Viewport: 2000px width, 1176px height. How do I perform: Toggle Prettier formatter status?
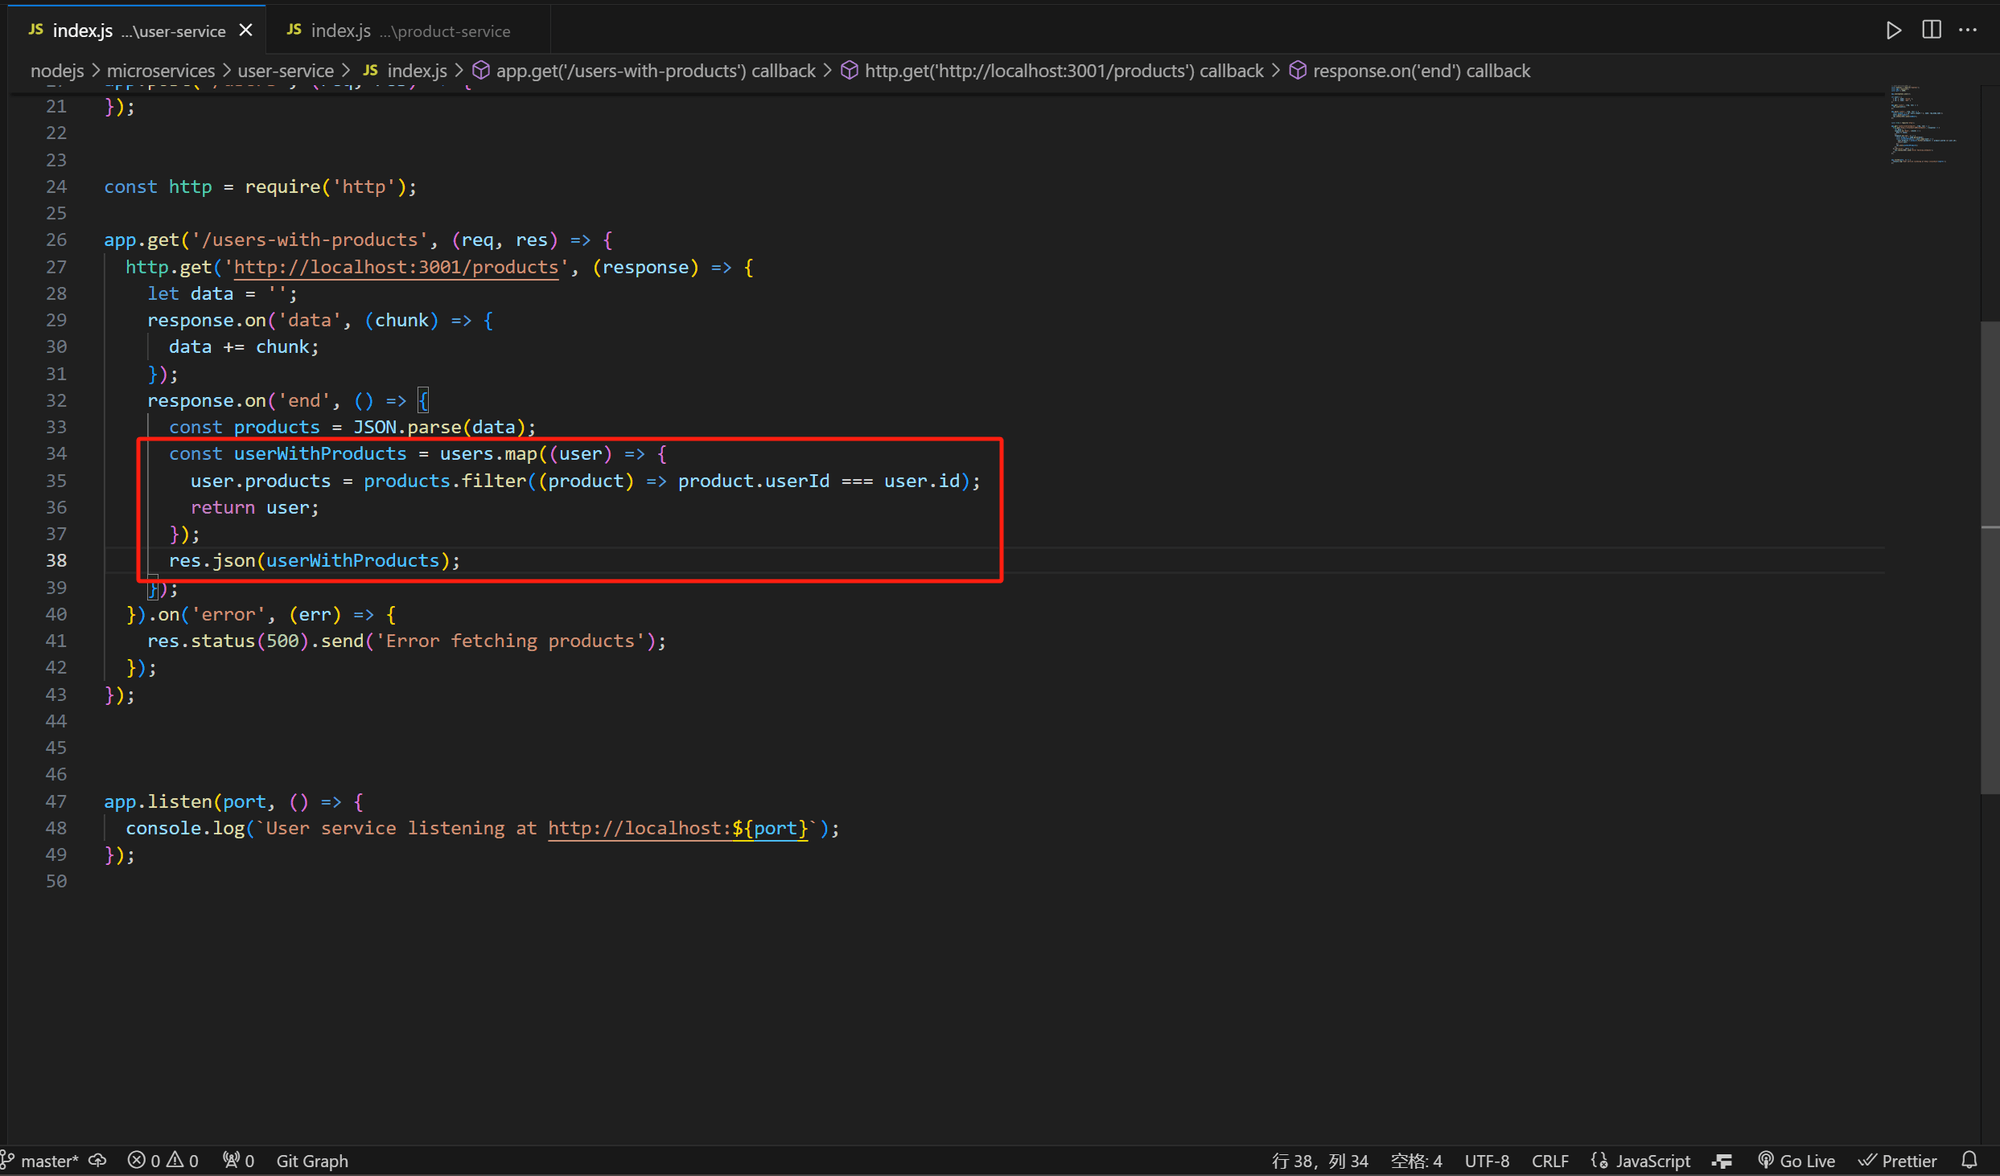1897,1160
